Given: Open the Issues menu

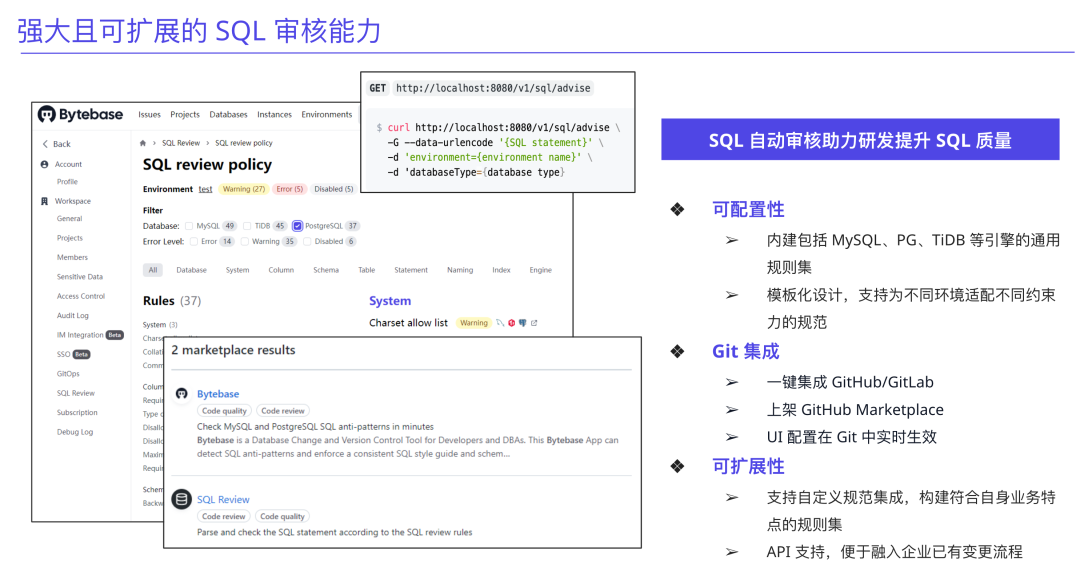Looking at the screenshot, I should point(149,115).
